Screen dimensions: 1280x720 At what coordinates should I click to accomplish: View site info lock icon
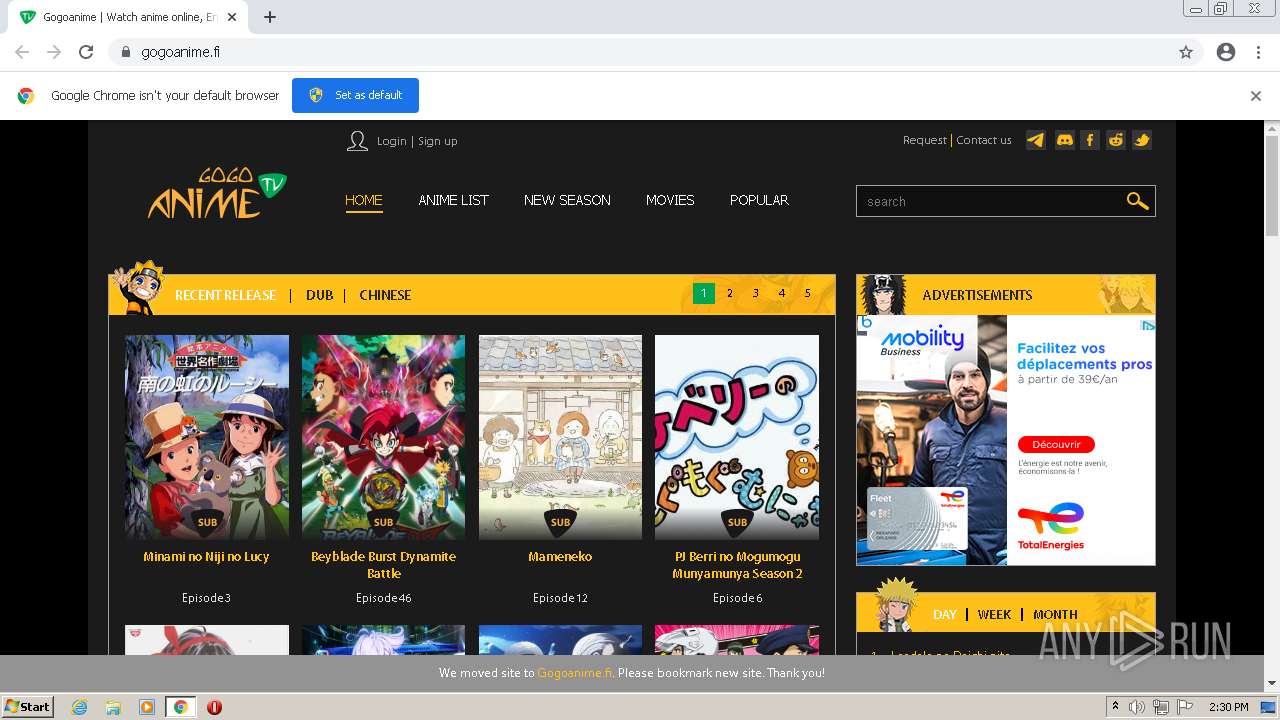[125, 52]
